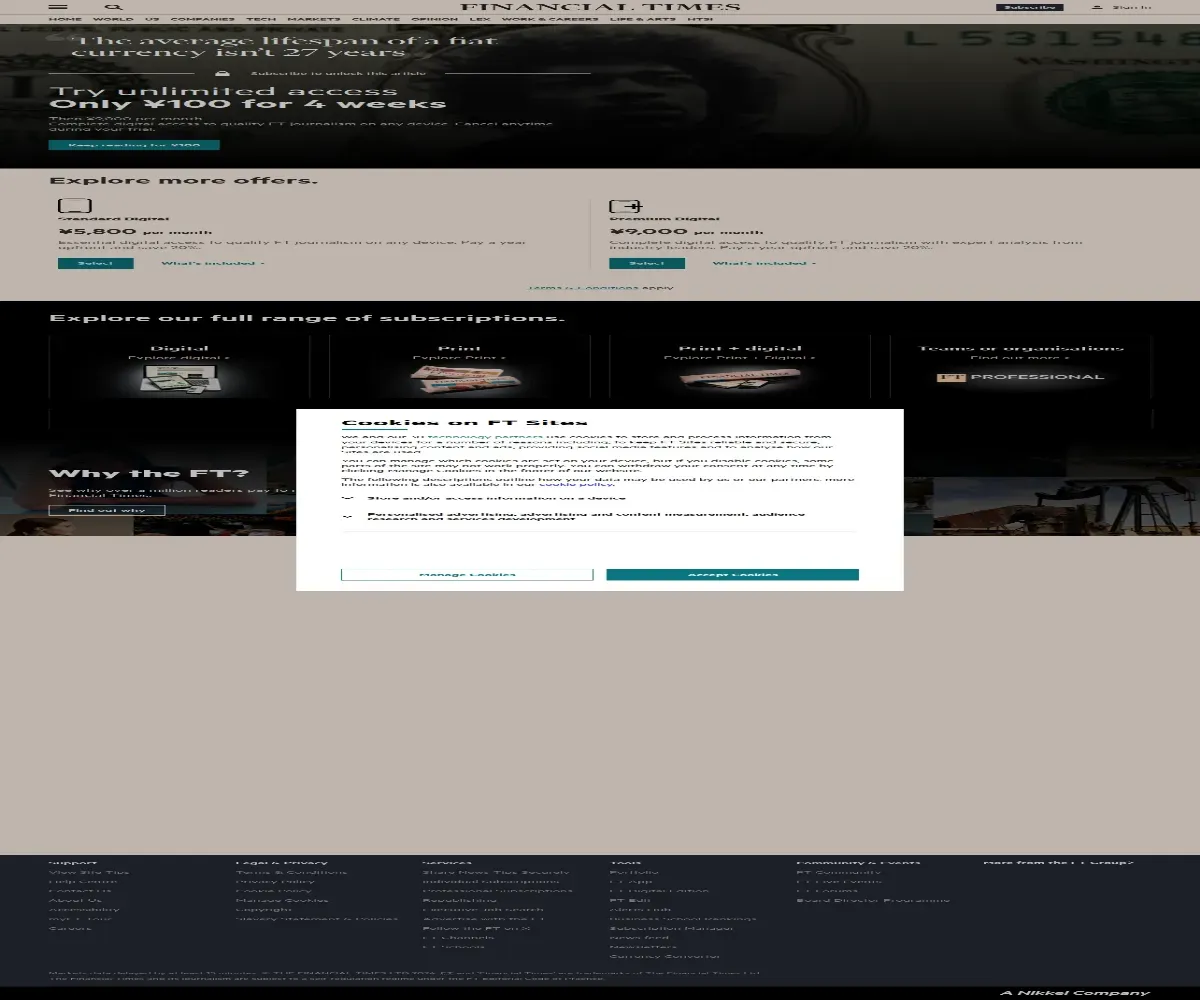Click the Sign In person icon
The width and height of the screenshot is (1200, 1000).
1097,6
